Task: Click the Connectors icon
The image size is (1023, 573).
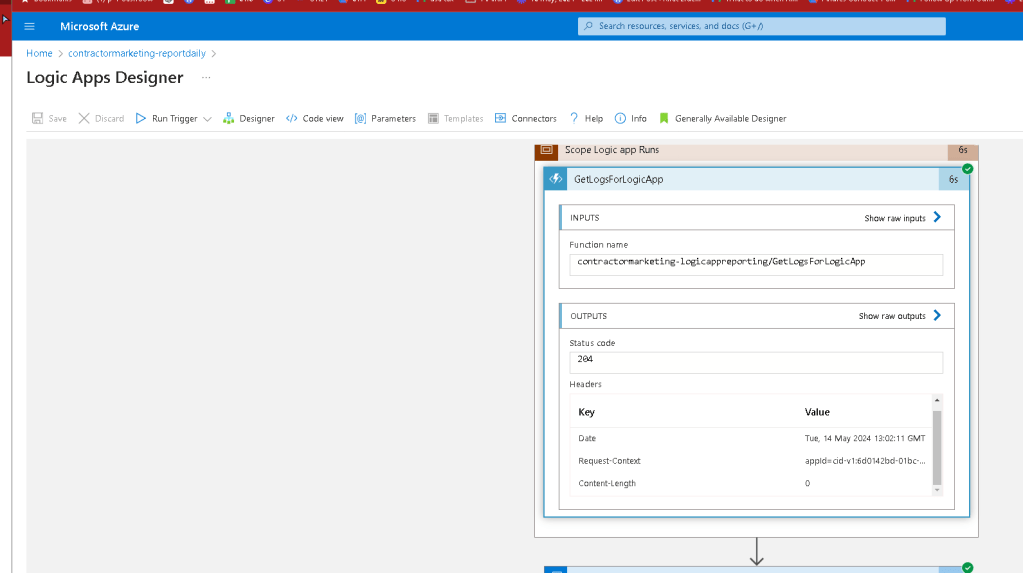Action: (x=500, y=118)
